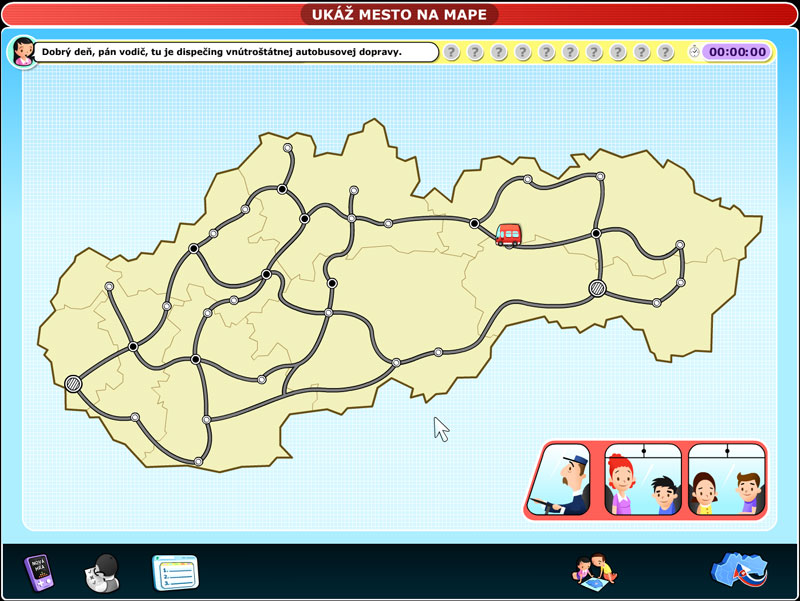Click the red bus on the map
Image resolution: width=800 pixels, height=601 pixels.
pos(509,234)
